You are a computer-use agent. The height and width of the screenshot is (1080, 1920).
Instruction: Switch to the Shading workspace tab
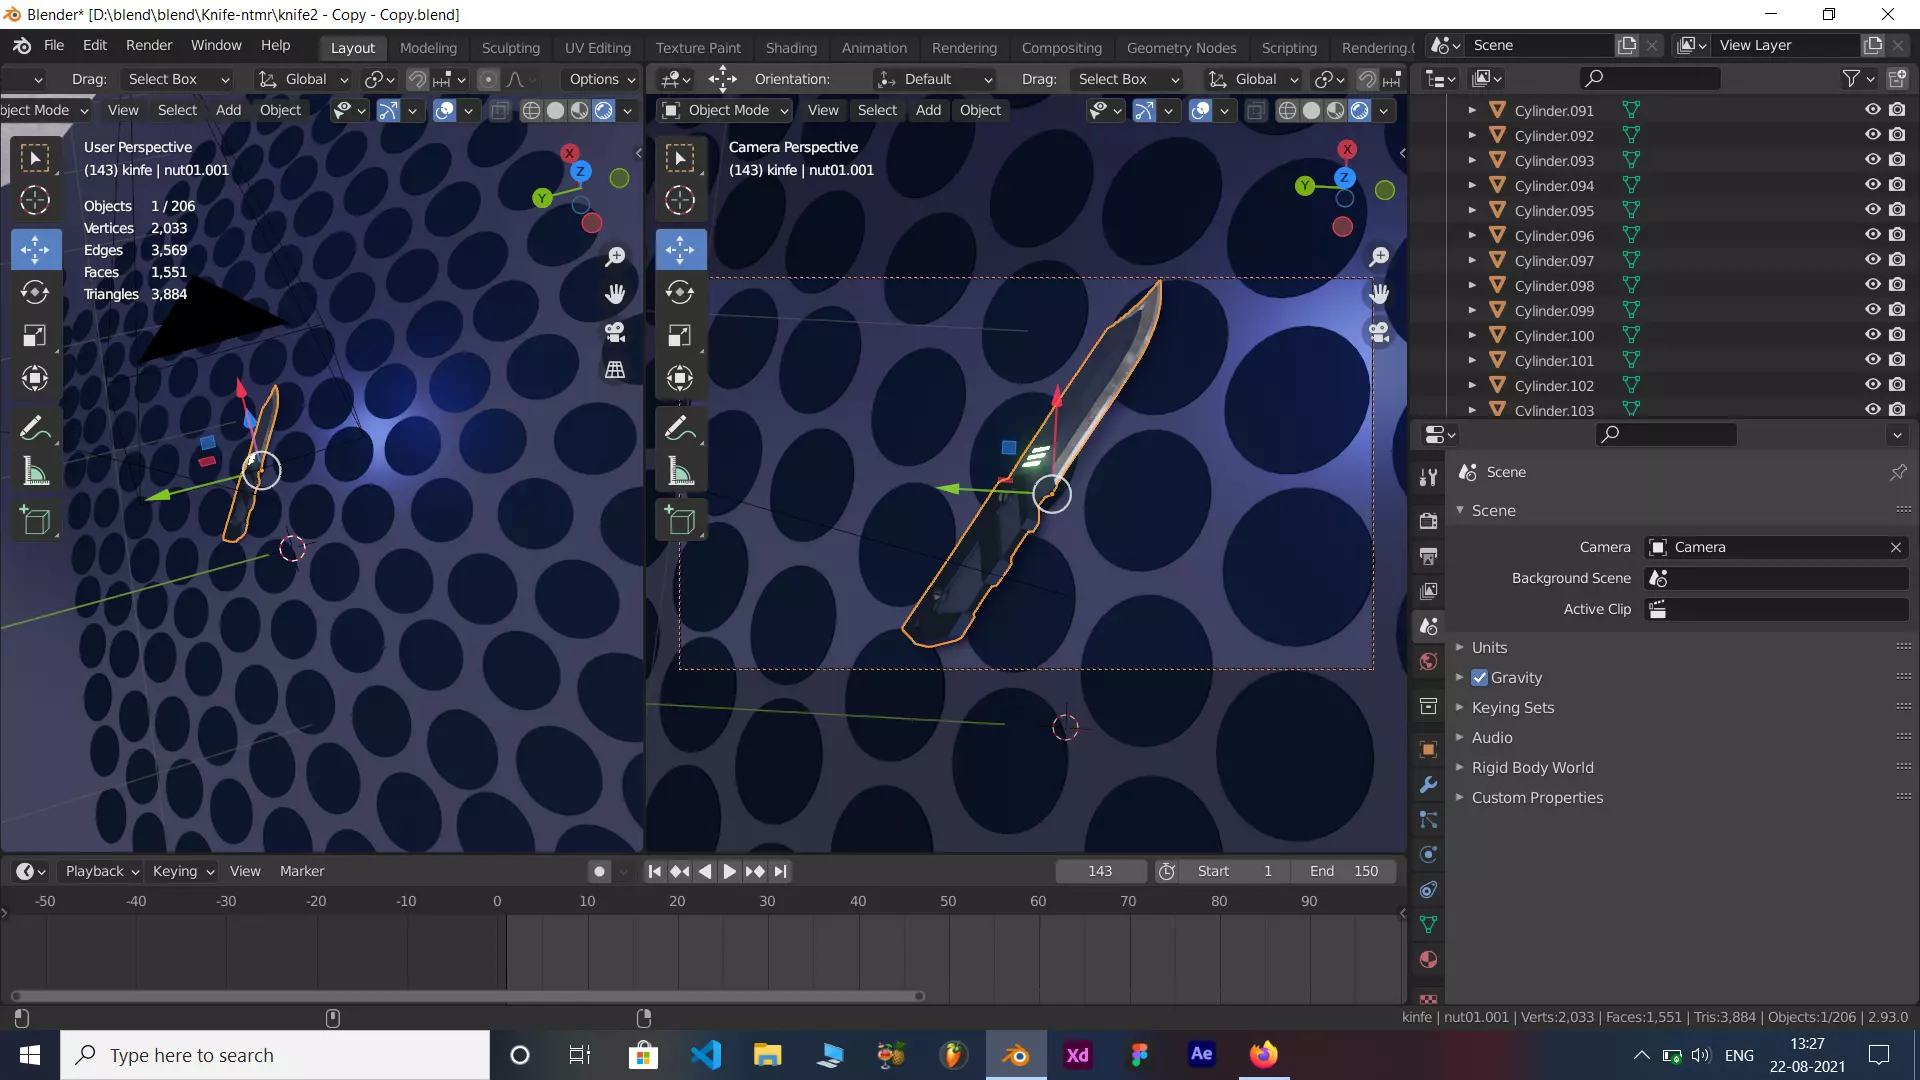coord(790,47)
